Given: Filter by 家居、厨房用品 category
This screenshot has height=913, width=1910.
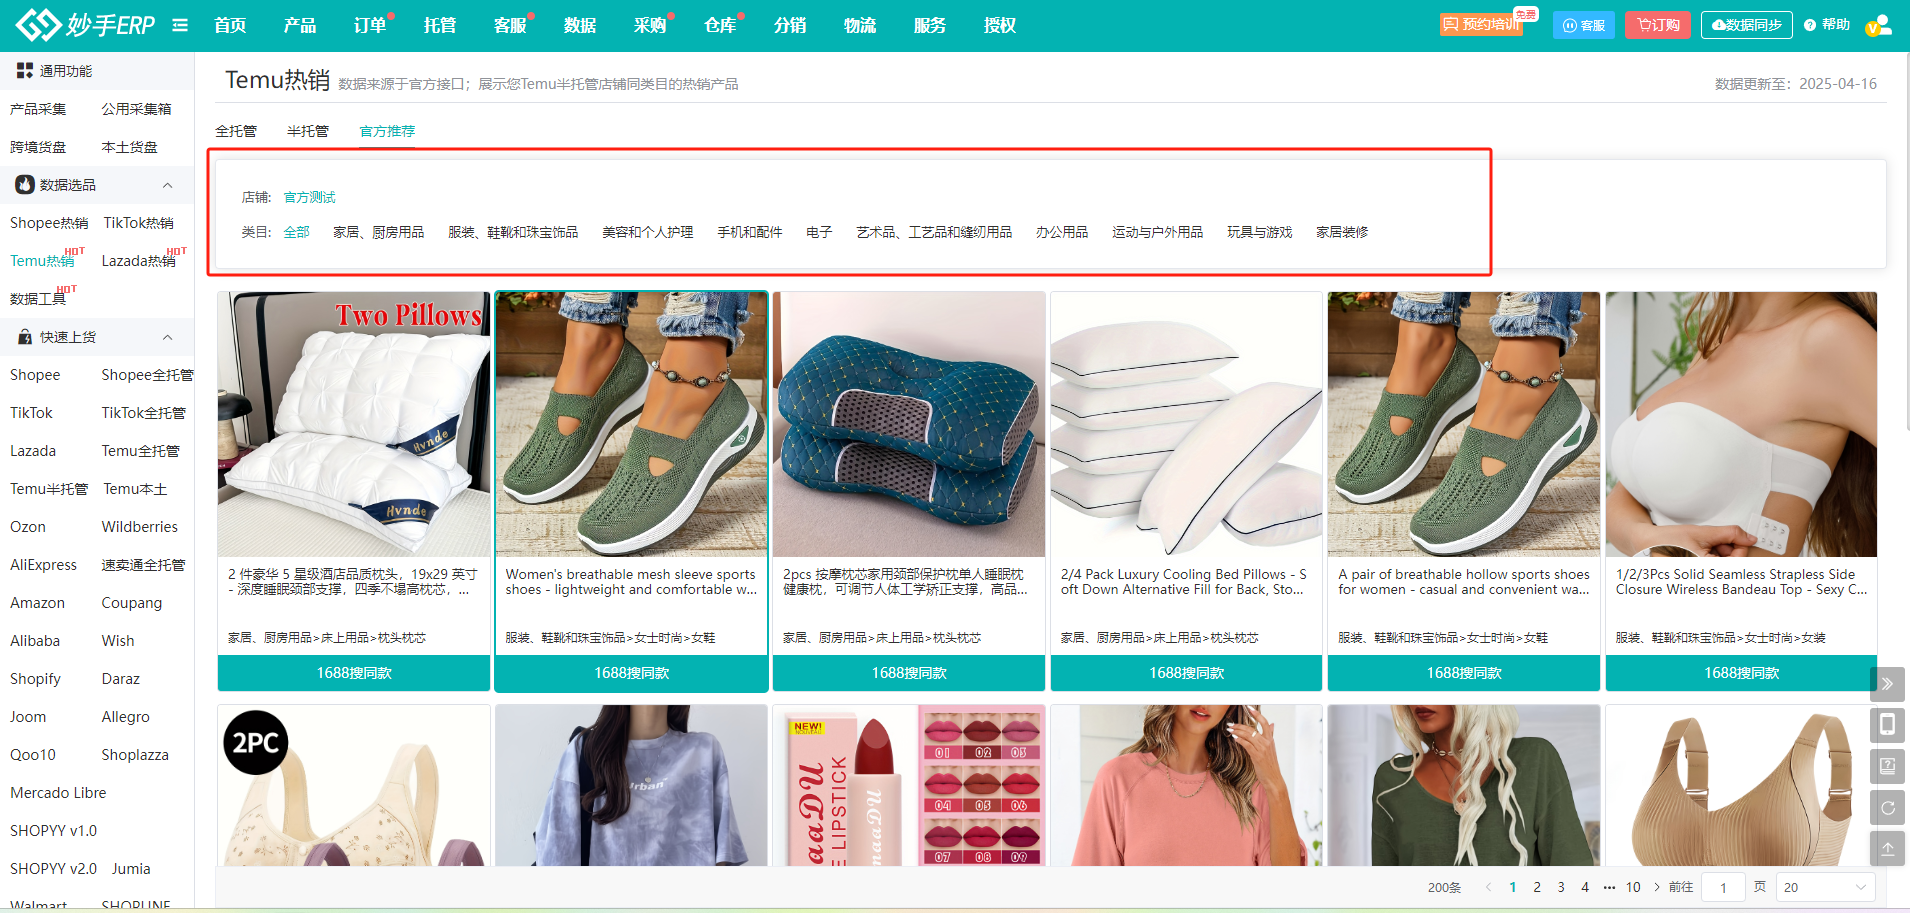Looking at the screenshot, I should (379, 232).
